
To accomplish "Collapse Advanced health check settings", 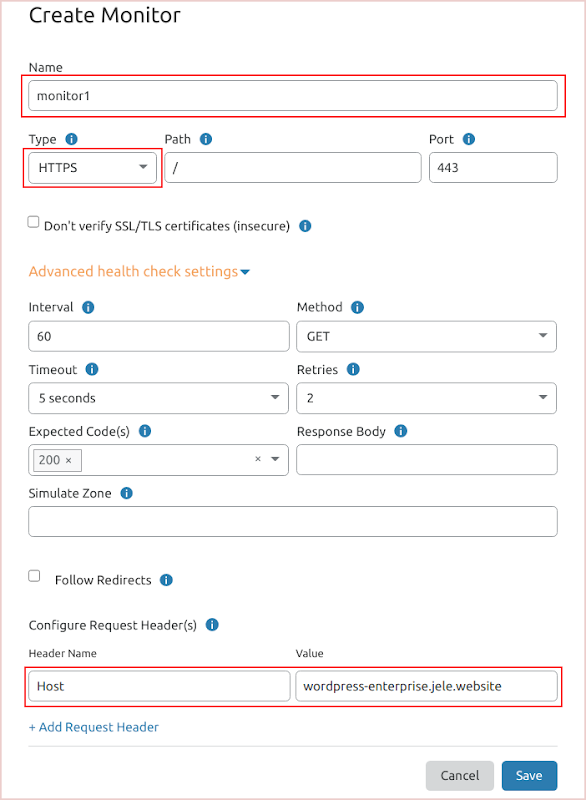I will tap(139, 271).
